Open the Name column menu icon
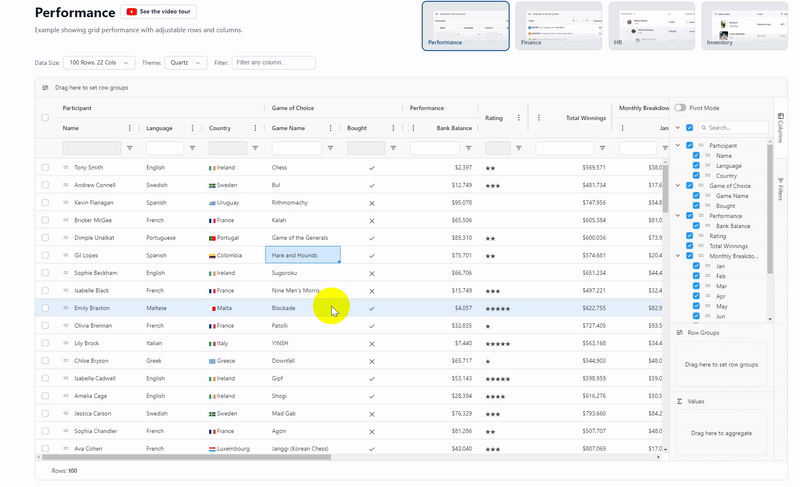This screenshot has height=487, width=800. point(130,128)
